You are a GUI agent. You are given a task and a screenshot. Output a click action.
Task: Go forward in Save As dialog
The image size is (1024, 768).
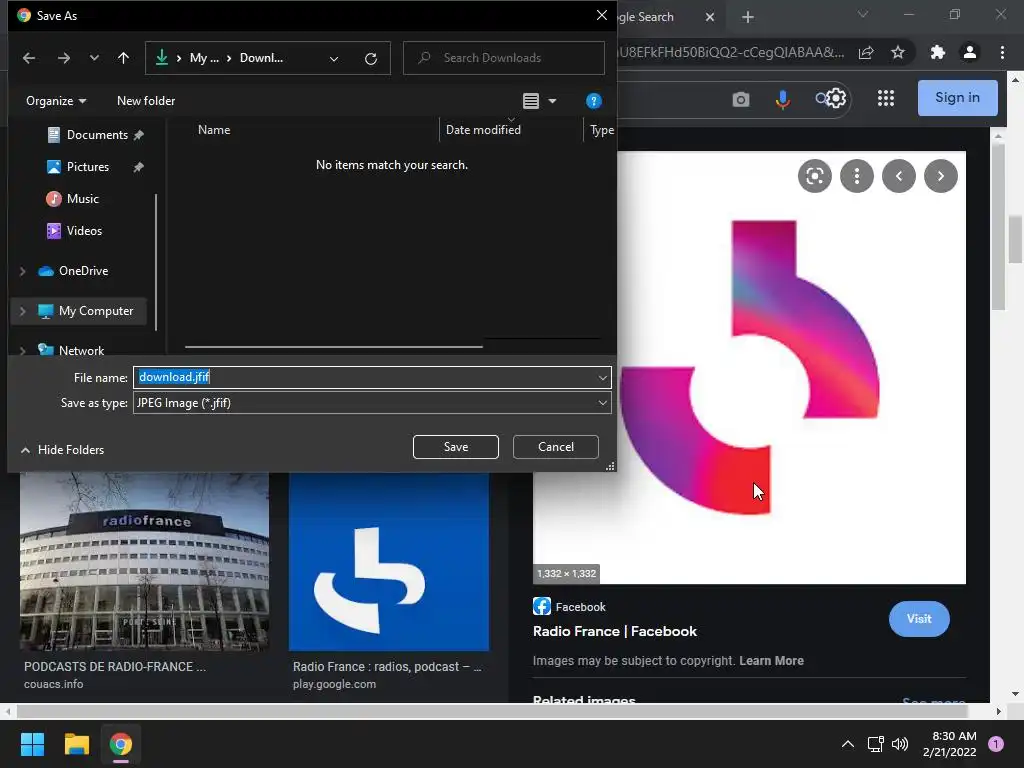[x=63, y=58]
